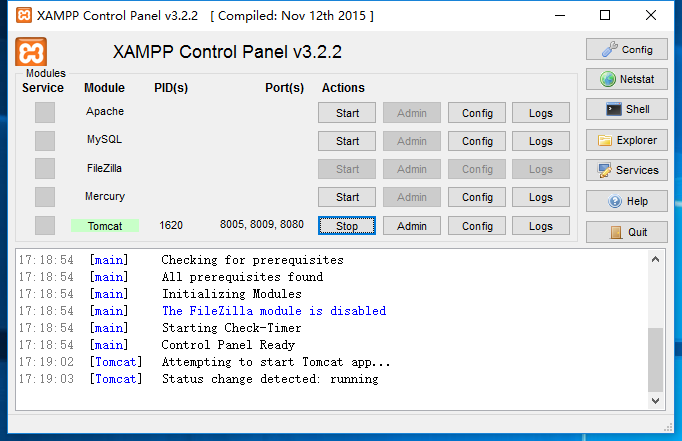Click the window resize grip in status bar

pos(669,428)
